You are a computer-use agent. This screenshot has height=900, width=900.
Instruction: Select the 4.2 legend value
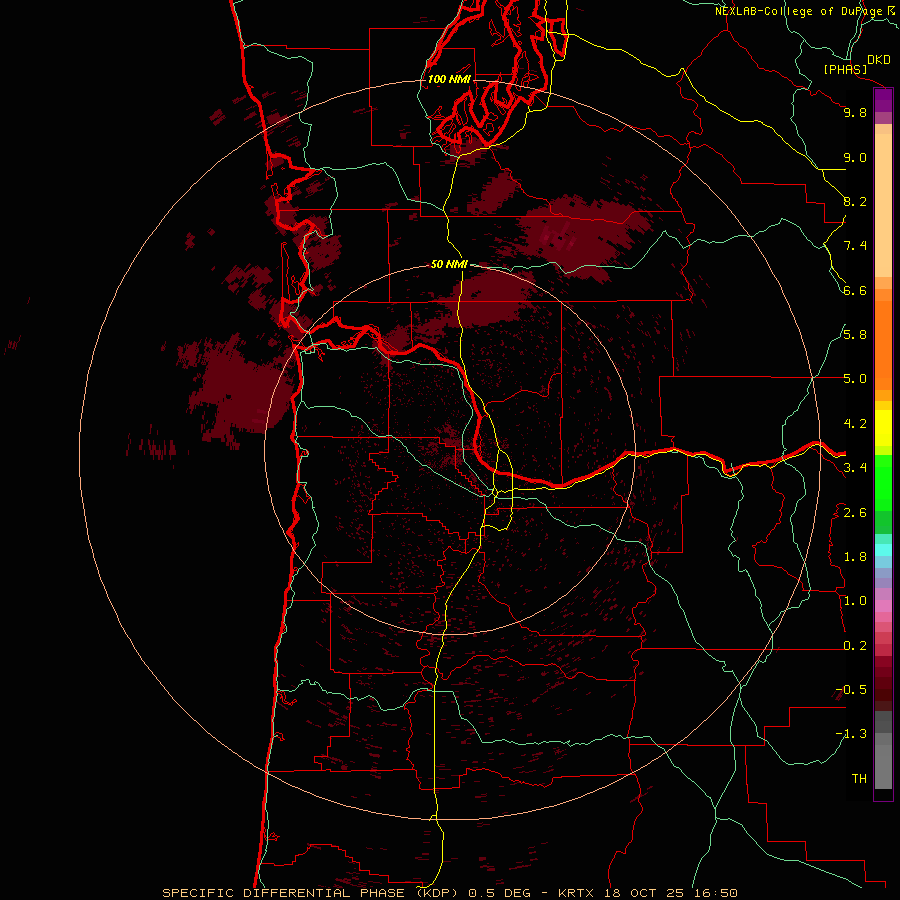click(855, 424)
